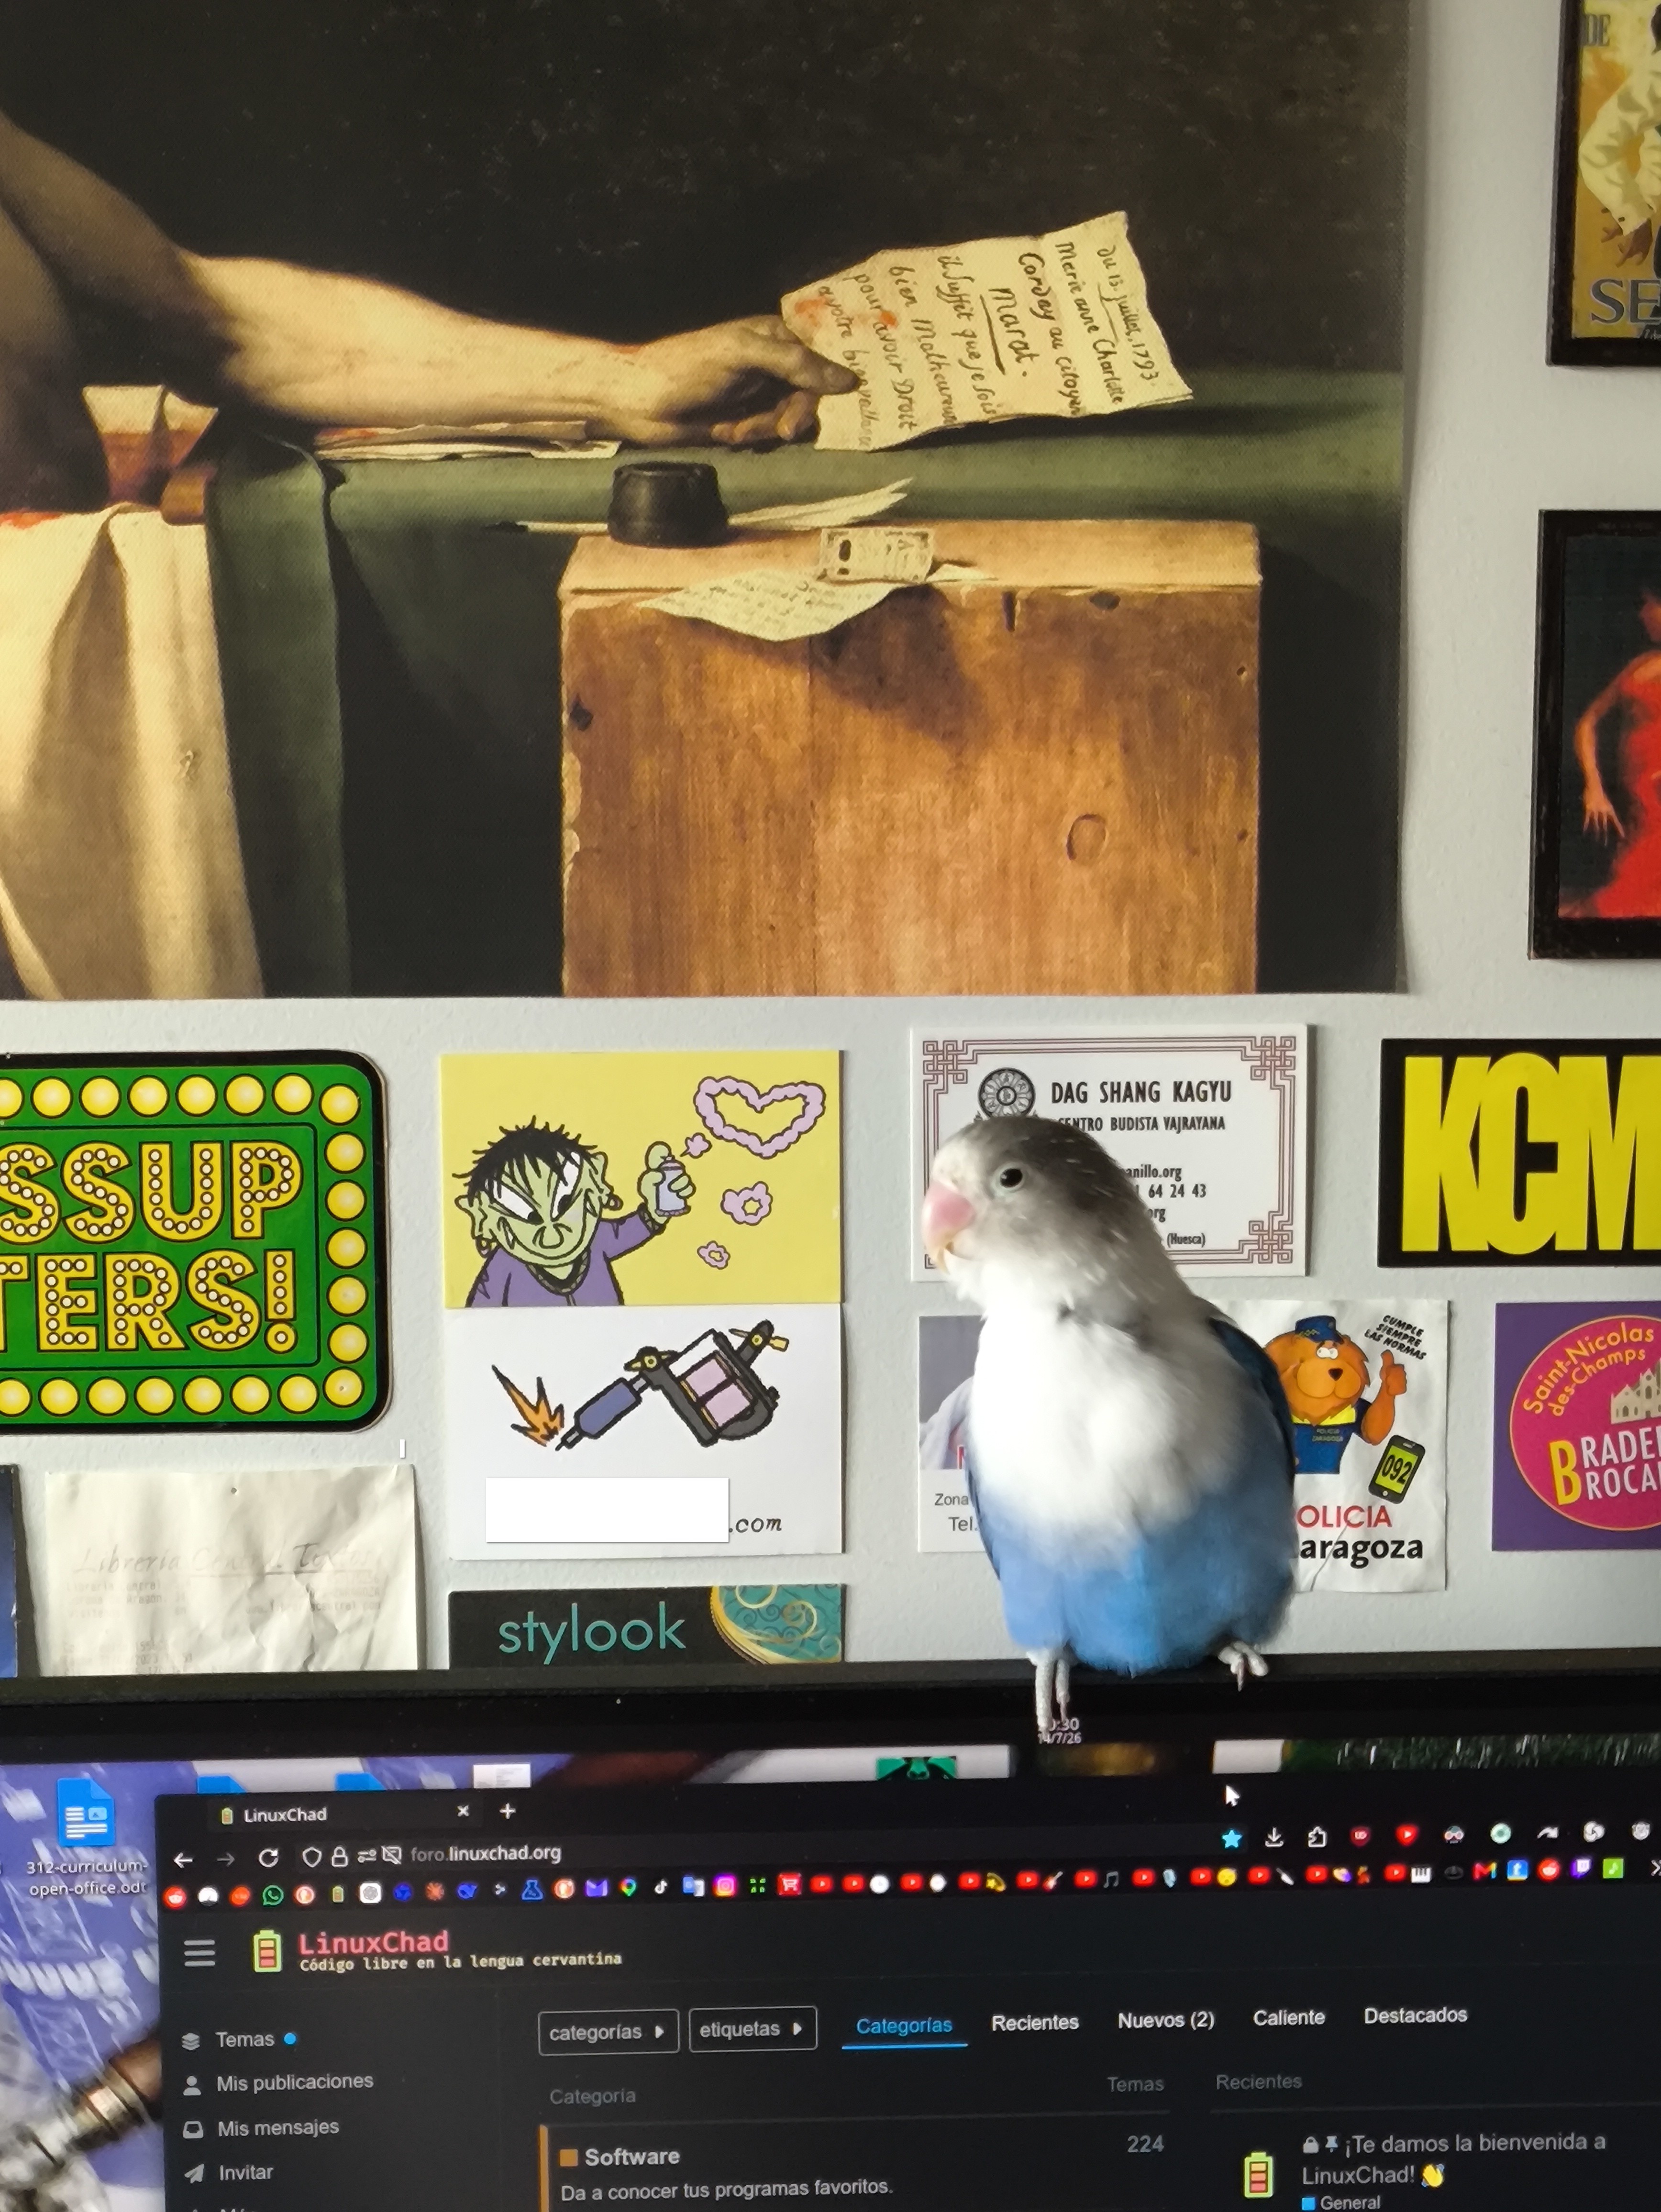The width and height of the screenshot is (1661, 2212).
Task: Click the Software topic count 224
Action: tap(1145, 2144)
